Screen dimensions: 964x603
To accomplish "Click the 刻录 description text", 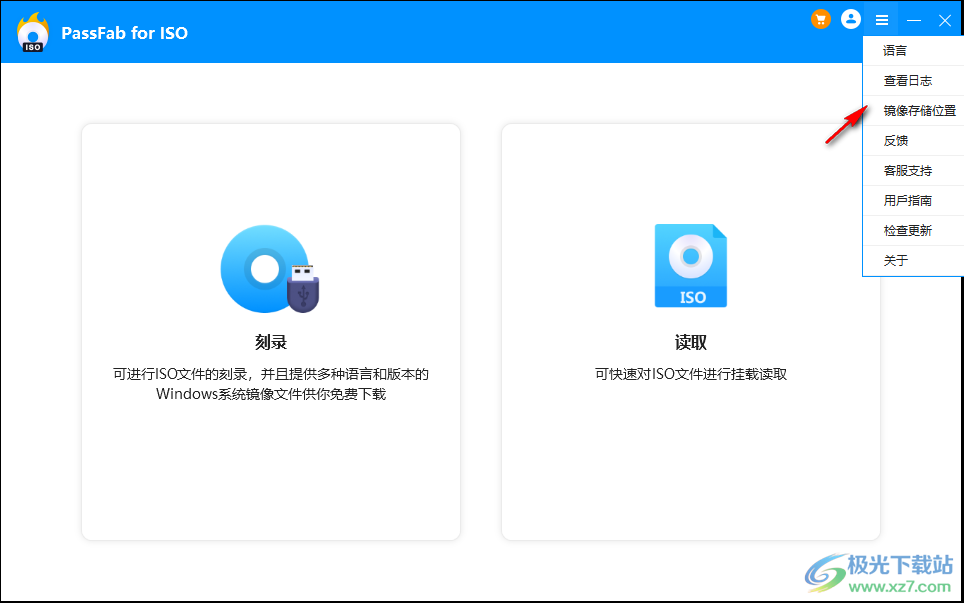I will (x=271, y=384).
